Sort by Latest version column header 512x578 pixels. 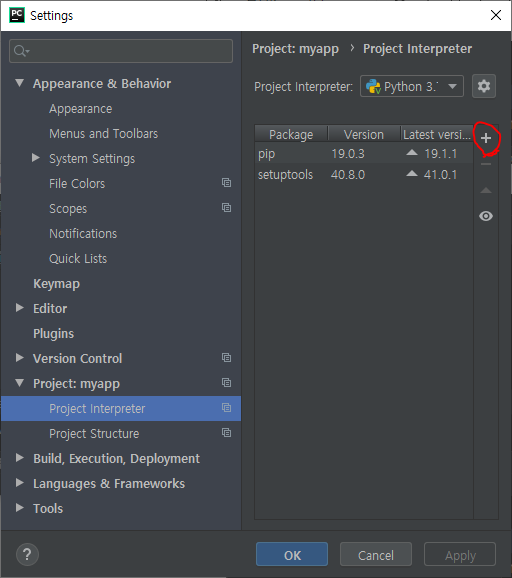tap(437, 134)
